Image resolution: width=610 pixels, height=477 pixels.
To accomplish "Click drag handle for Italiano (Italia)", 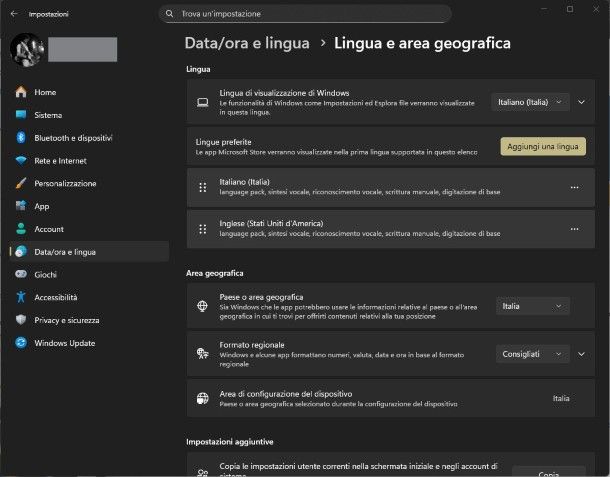I will point(203,188).
